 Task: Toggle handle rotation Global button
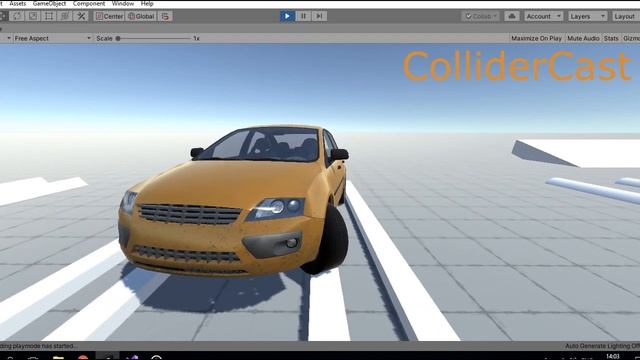pyautogui.click(x=141, y=16)
